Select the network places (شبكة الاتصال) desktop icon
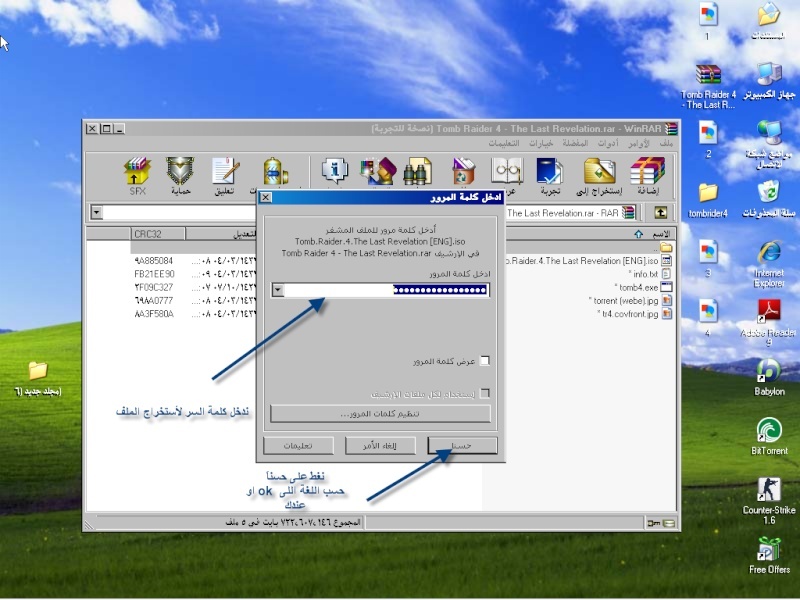Viewport: 800px width, 600px height. coord(769,145)
